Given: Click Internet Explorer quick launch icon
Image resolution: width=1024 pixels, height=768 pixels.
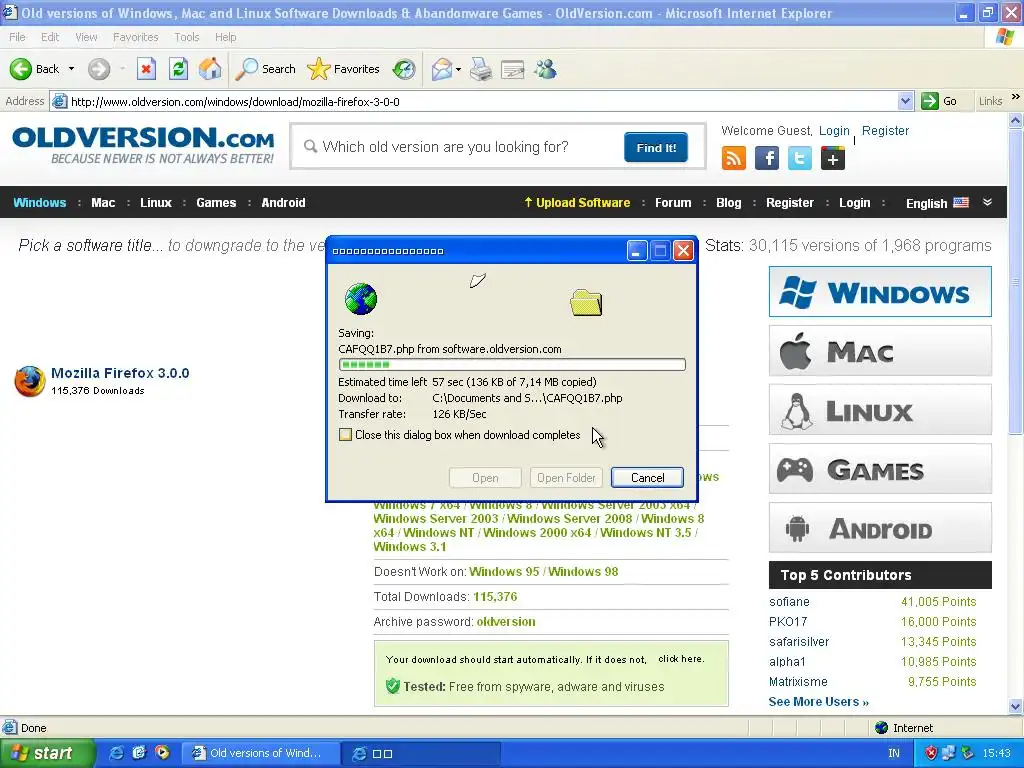Looking at the screenshot, I should tap(116, 753).
